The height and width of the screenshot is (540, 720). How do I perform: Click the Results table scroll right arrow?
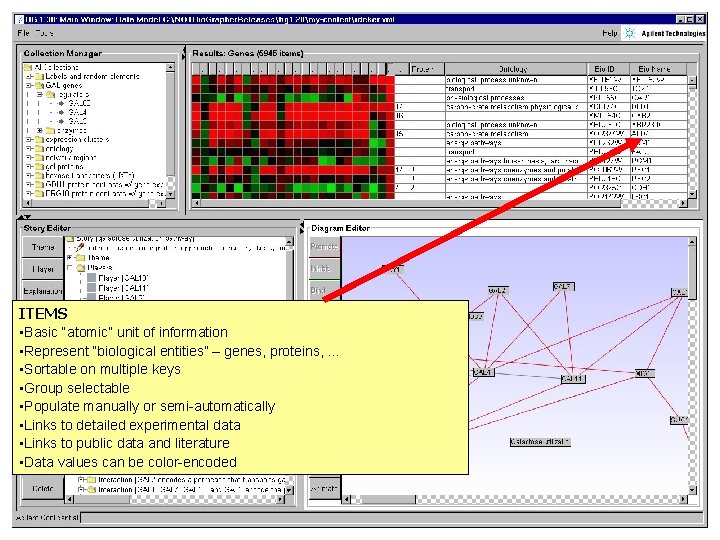(x=683, y=202)
